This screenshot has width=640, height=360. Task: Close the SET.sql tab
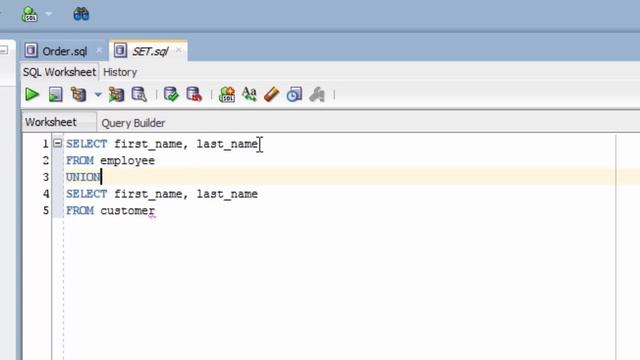point(178,51)
